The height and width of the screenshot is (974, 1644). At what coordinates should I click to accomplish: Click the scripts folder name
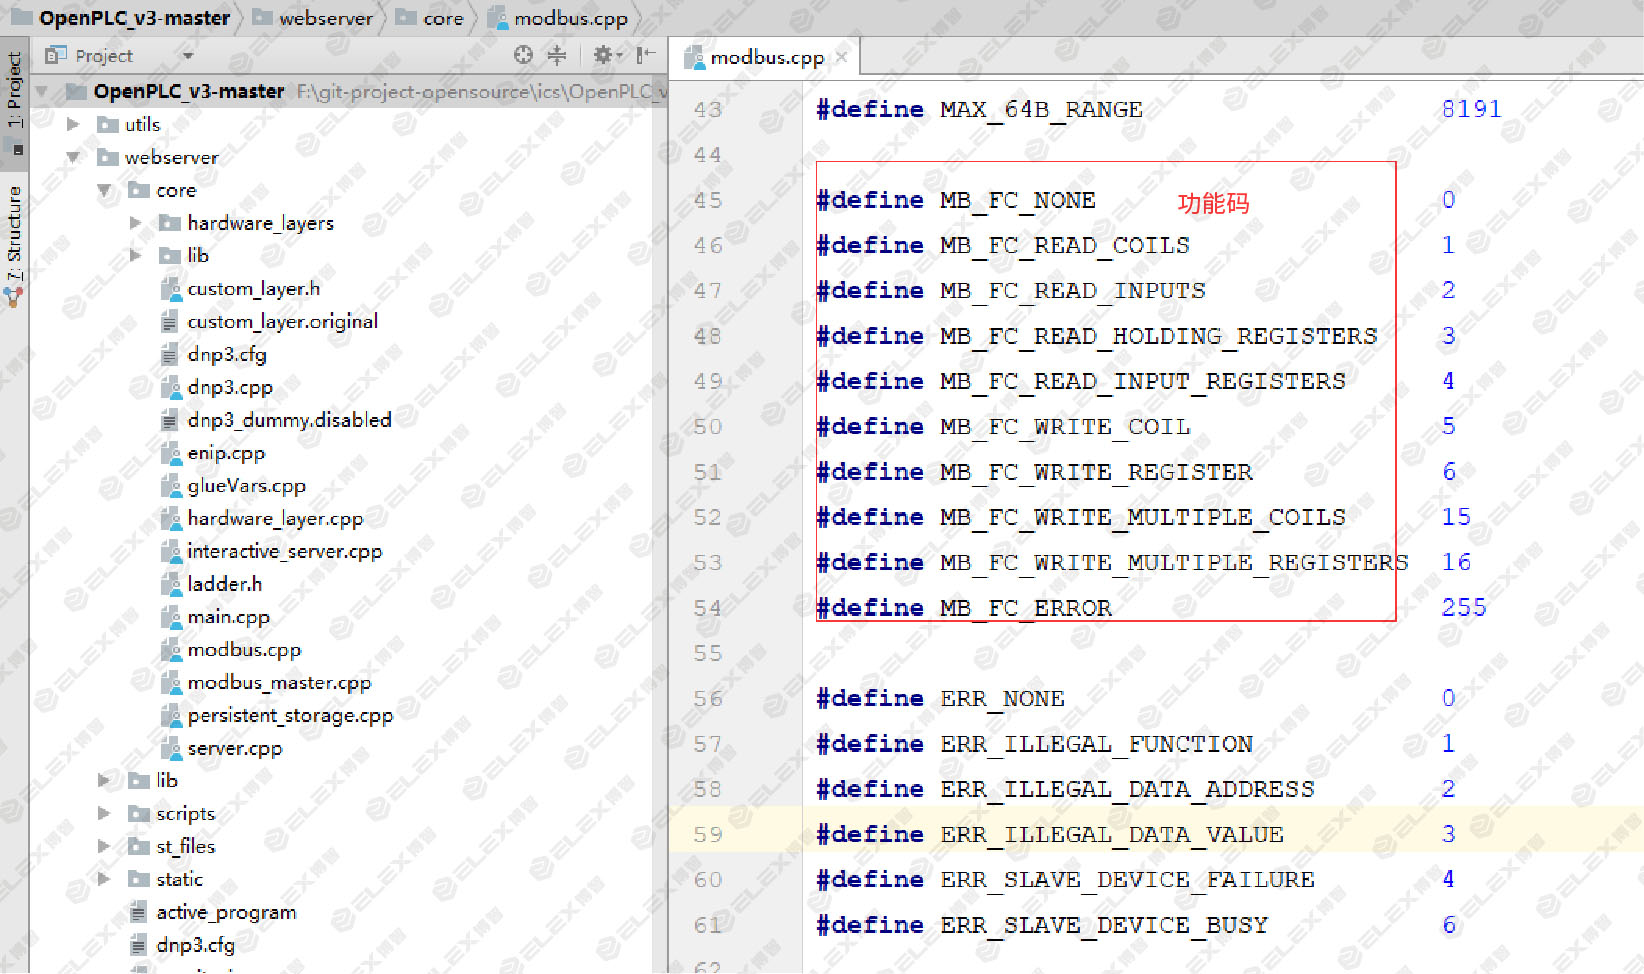click(185, 813)
